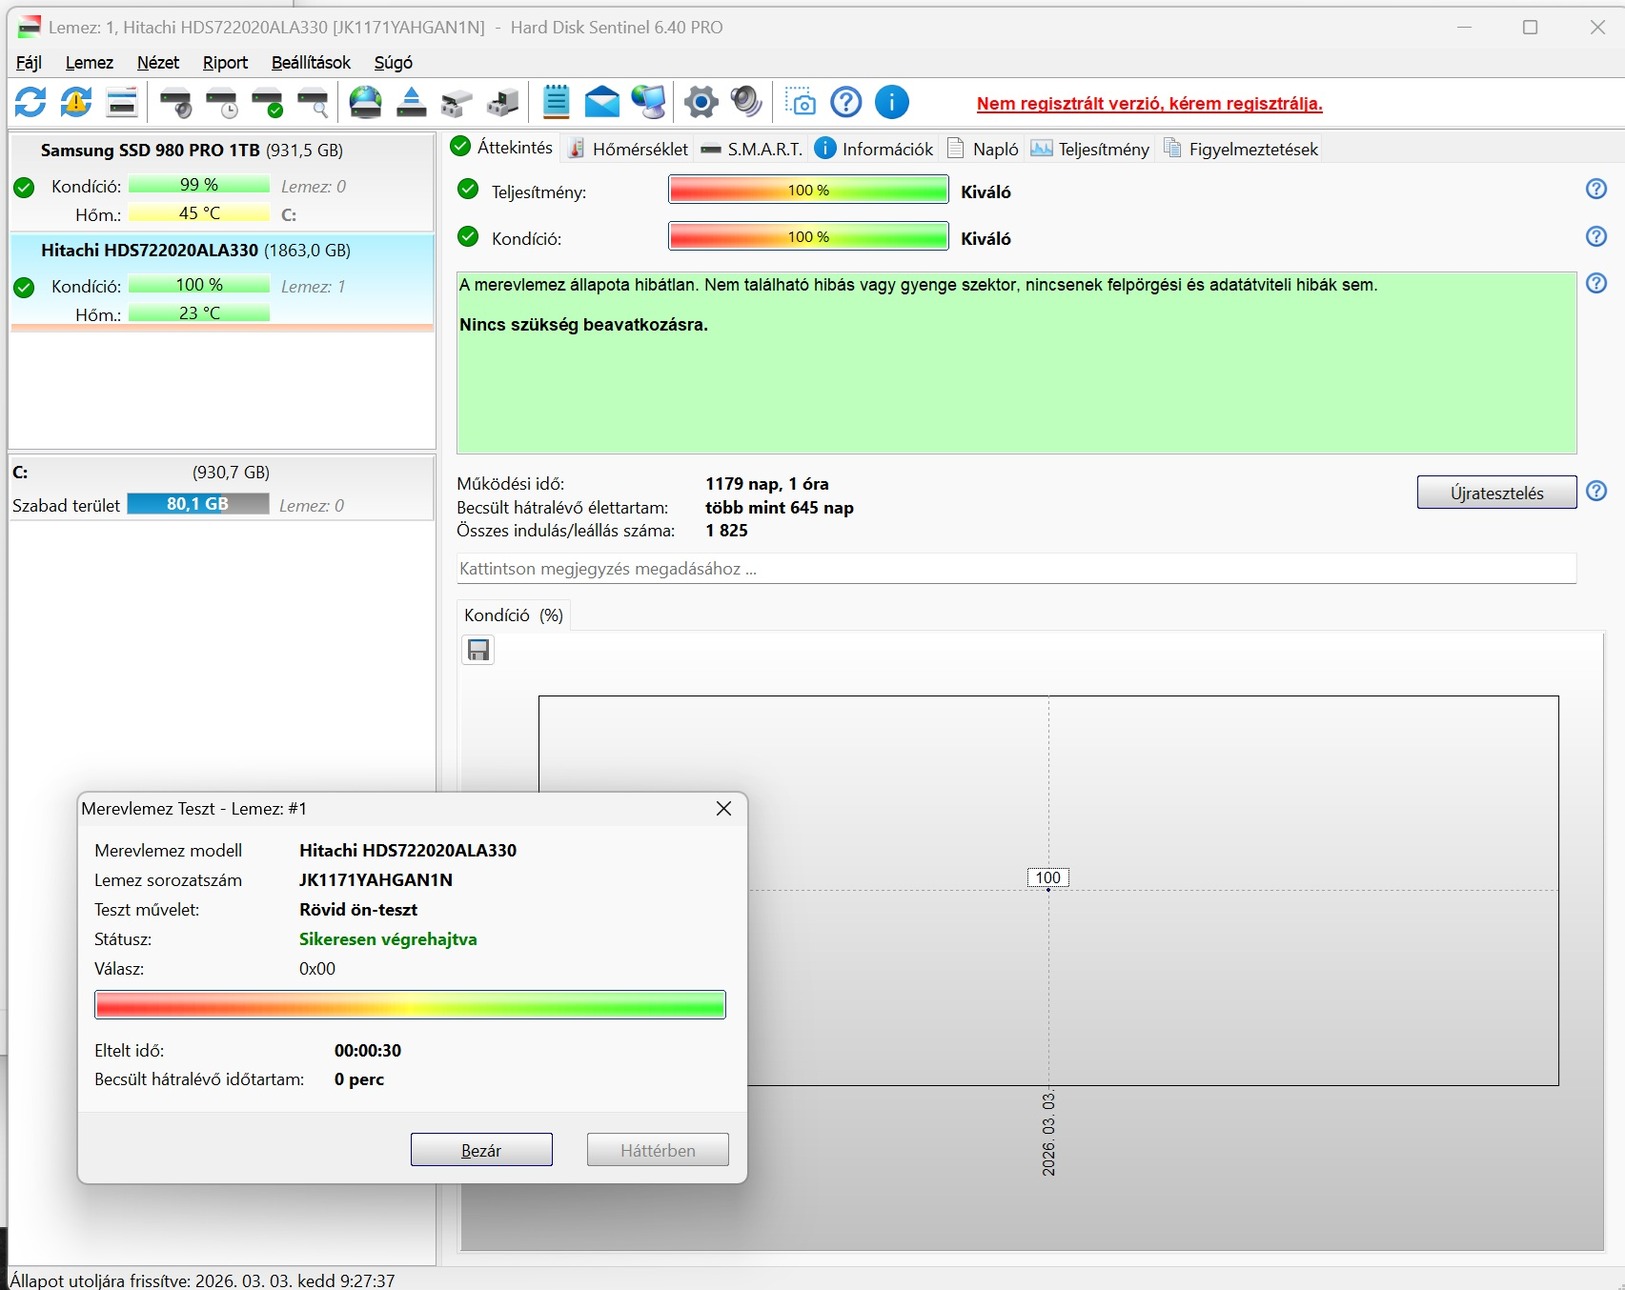1625x1290 pixels.
Task: Click the disk with clock toolbar icon
Action: [x=222, y=102]
